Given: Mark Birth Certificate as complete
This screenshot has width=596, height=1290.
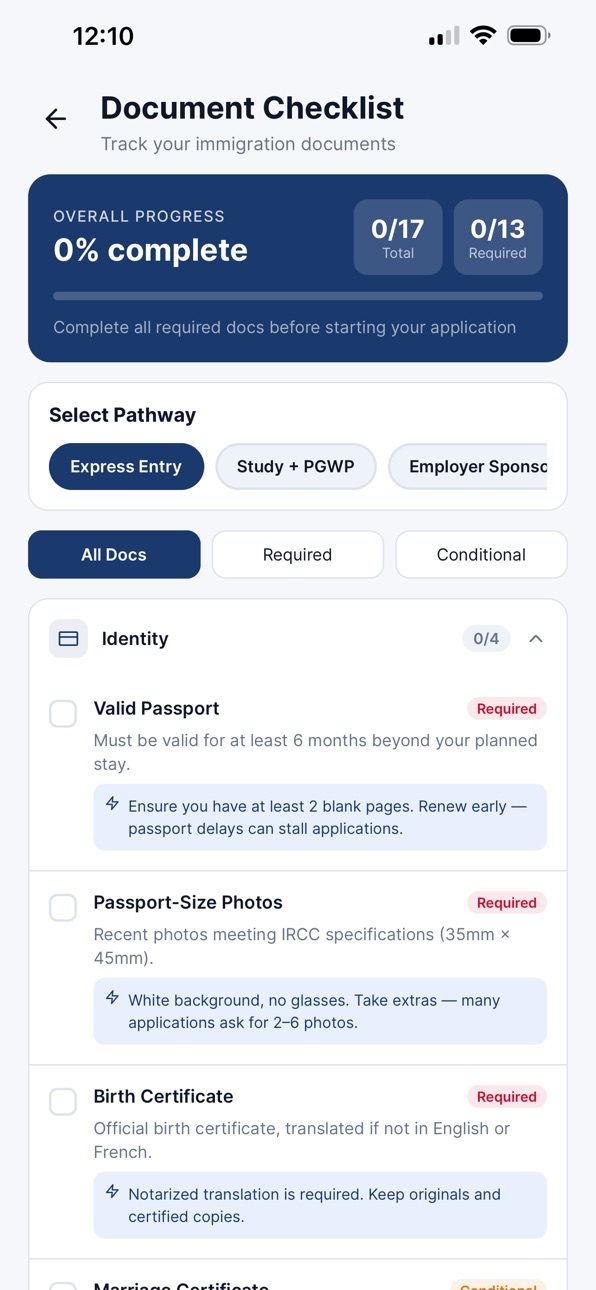Looking at the screenshot, I should click(63, 1101).
